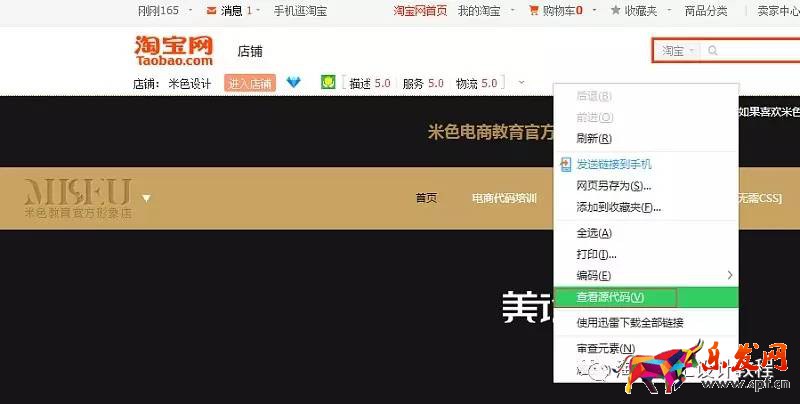The width and height of the screenshot is (800, 404).
Task: Click the green shop rating badge icon
Action: point(327,82)
